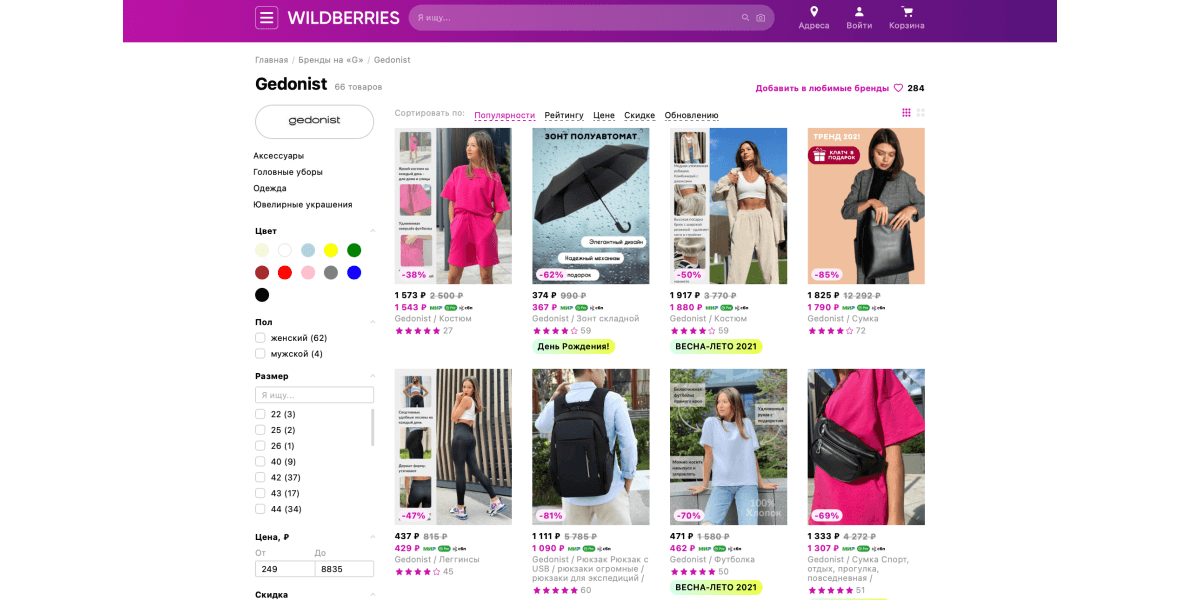The height and width of the screenshot is (600, 1180).
Task: Open the Одежда category
Action: [x=269, y=188]
